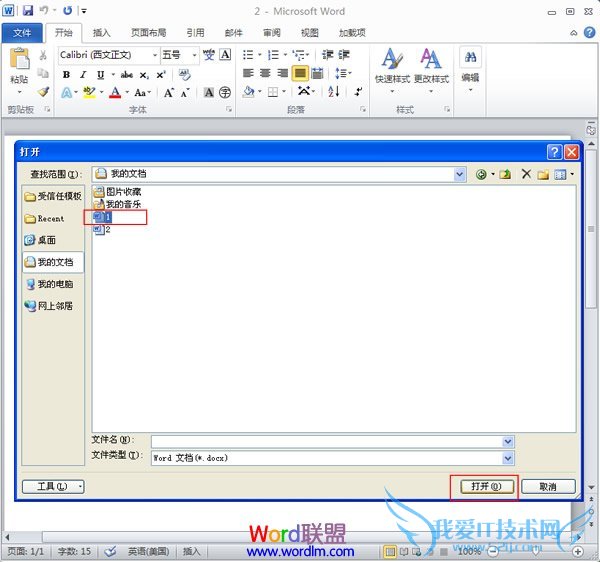Apply text highlight color
Viewport: 600px width, 562px height.
pos(89,92)
